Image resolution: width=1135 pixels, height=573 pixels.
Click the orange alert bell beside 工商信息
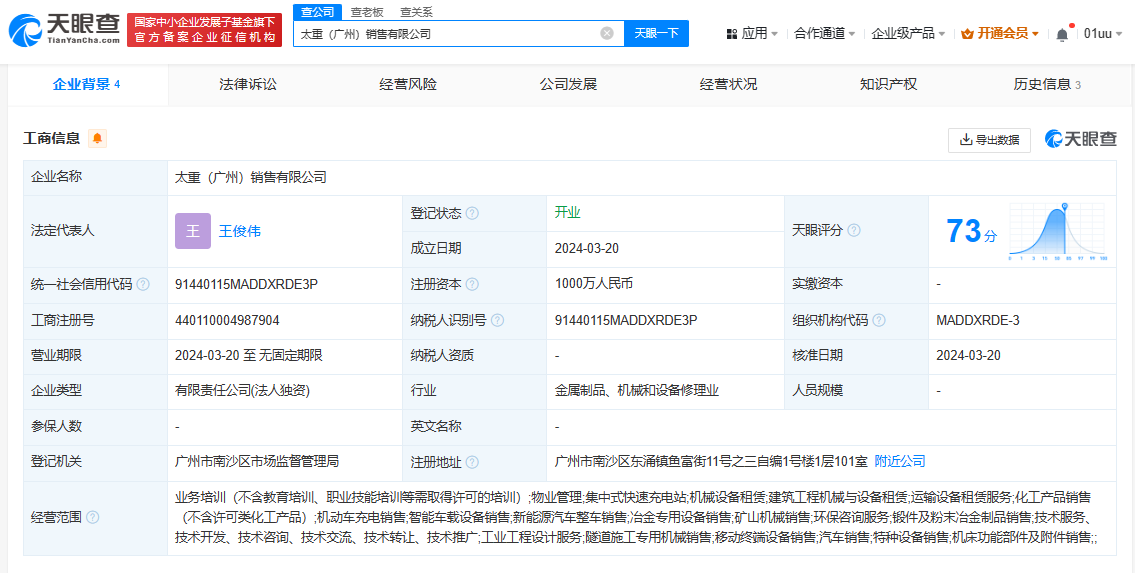click(97, 139)
